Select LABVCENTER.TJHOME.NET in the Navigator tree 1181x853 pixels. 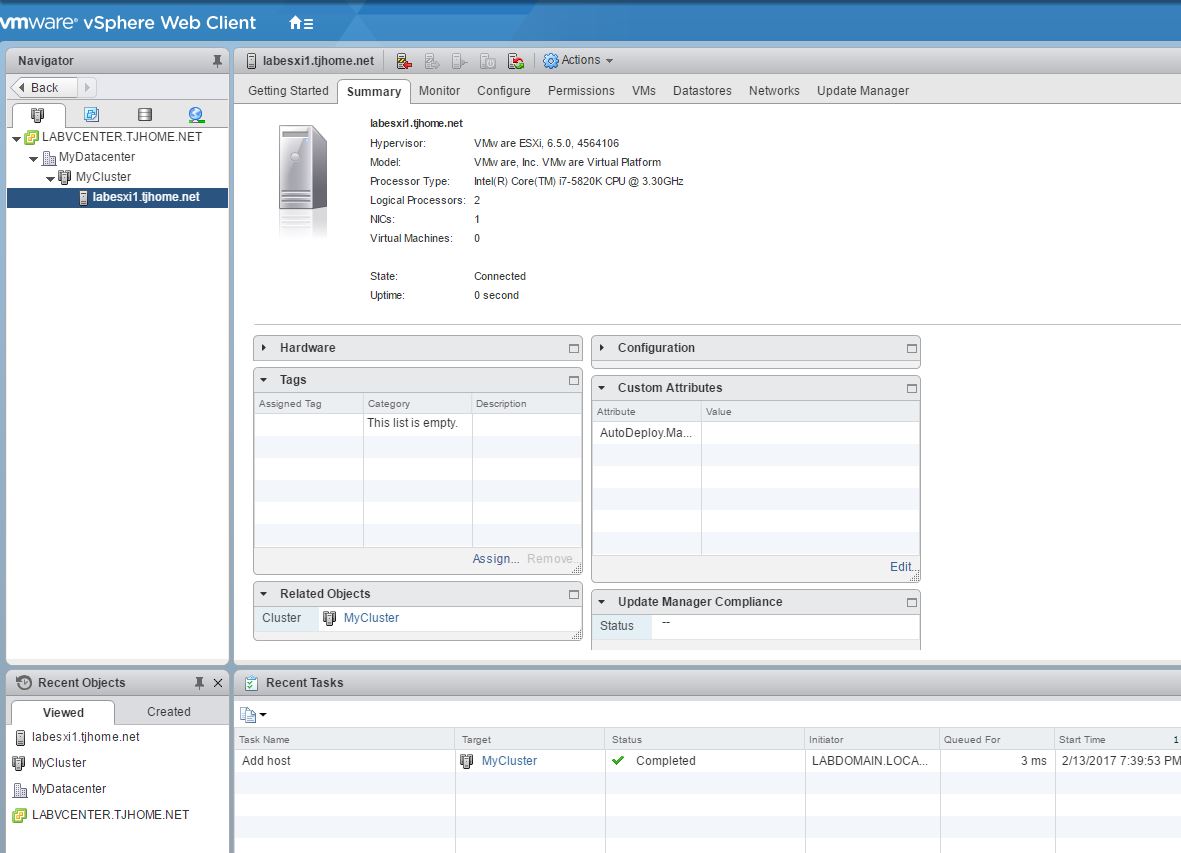click(x=122, y=137)
